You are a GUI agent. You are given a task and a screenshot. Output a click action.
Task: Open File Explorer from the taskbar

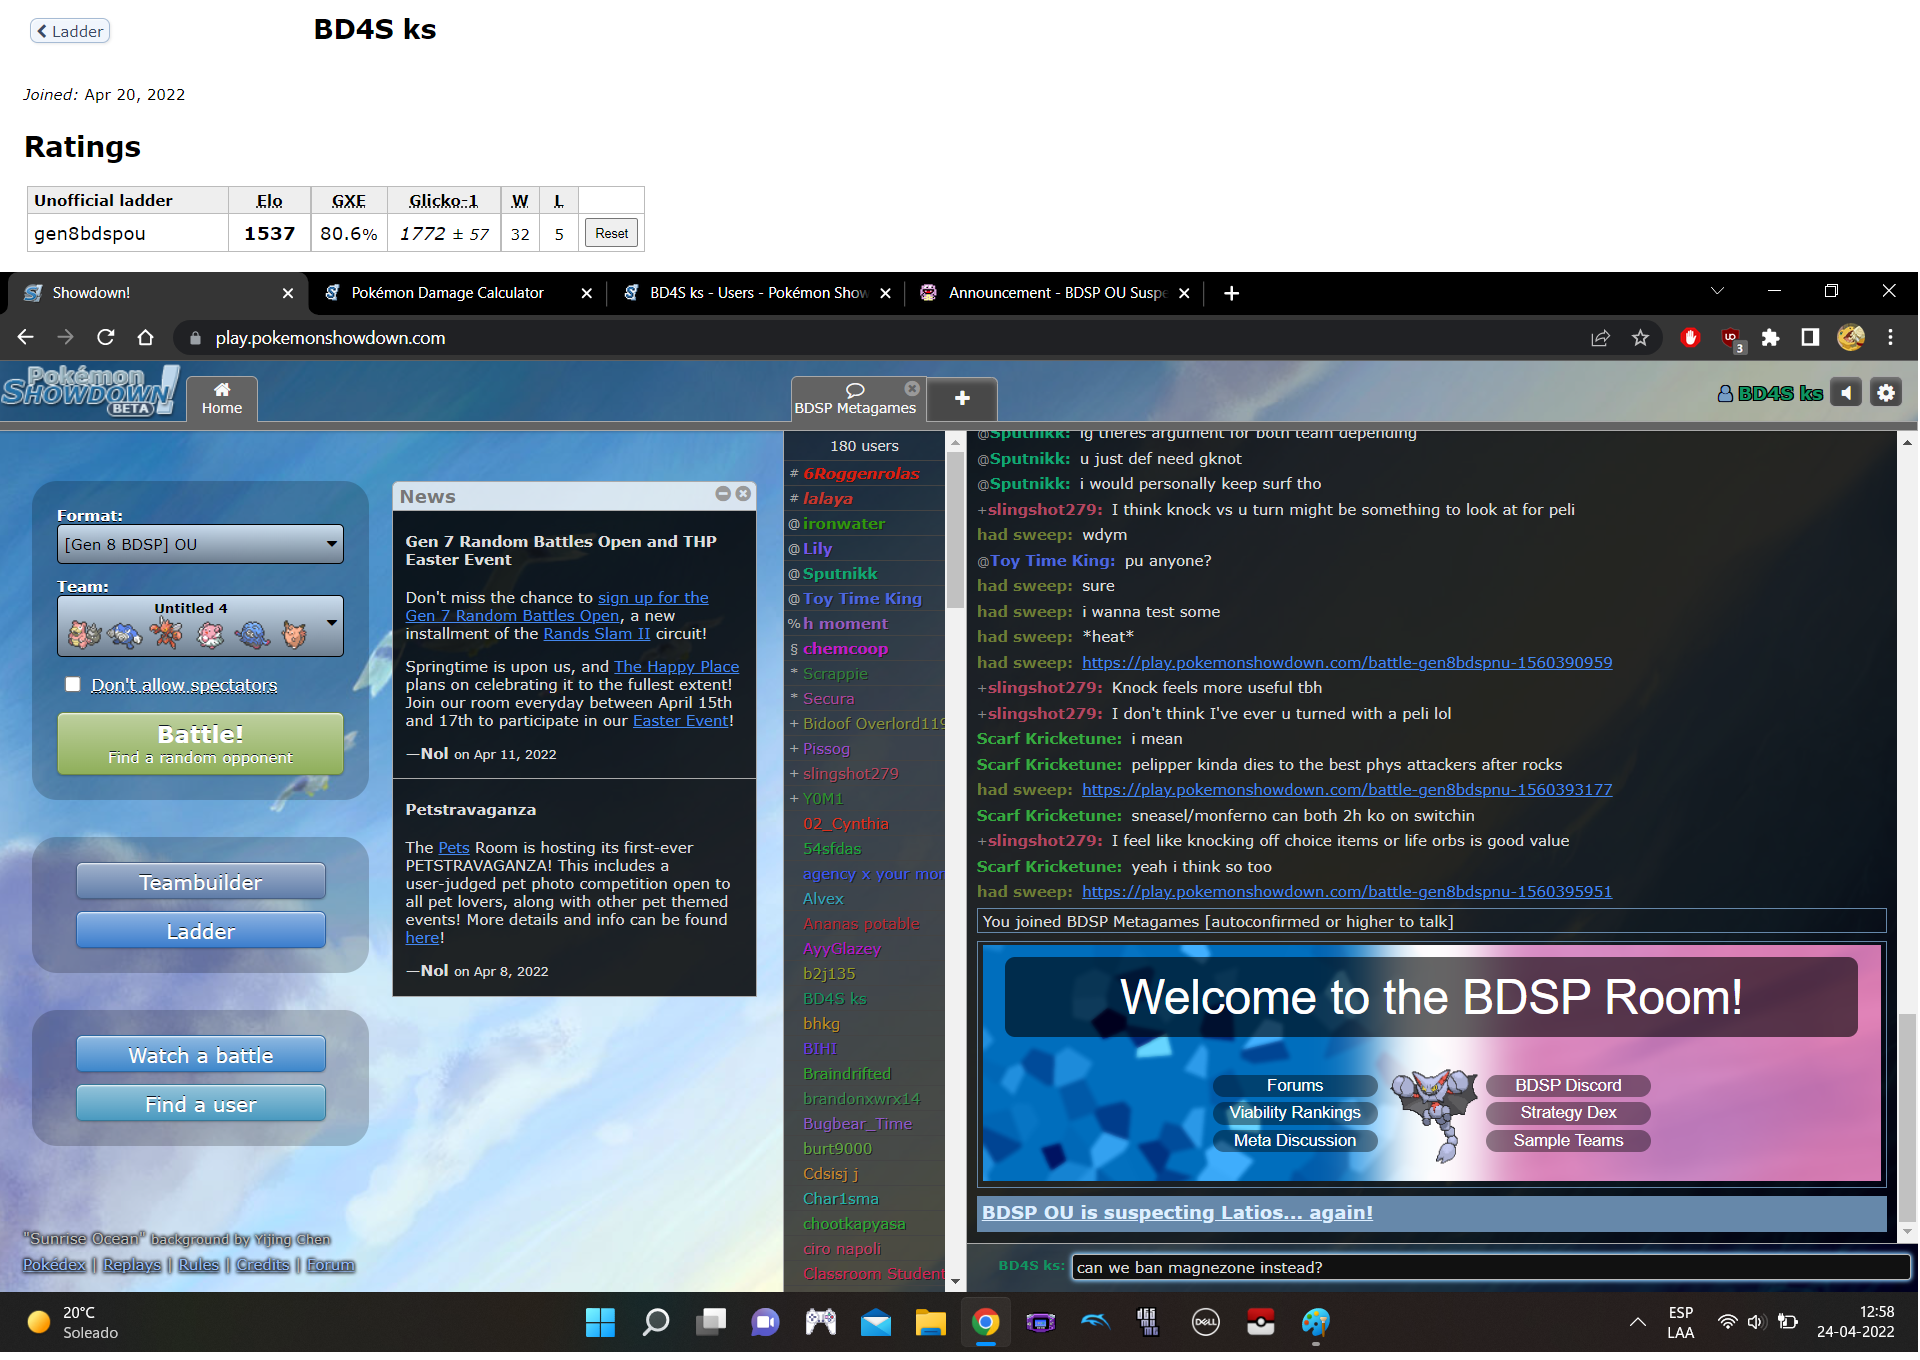coord(930,1323)
